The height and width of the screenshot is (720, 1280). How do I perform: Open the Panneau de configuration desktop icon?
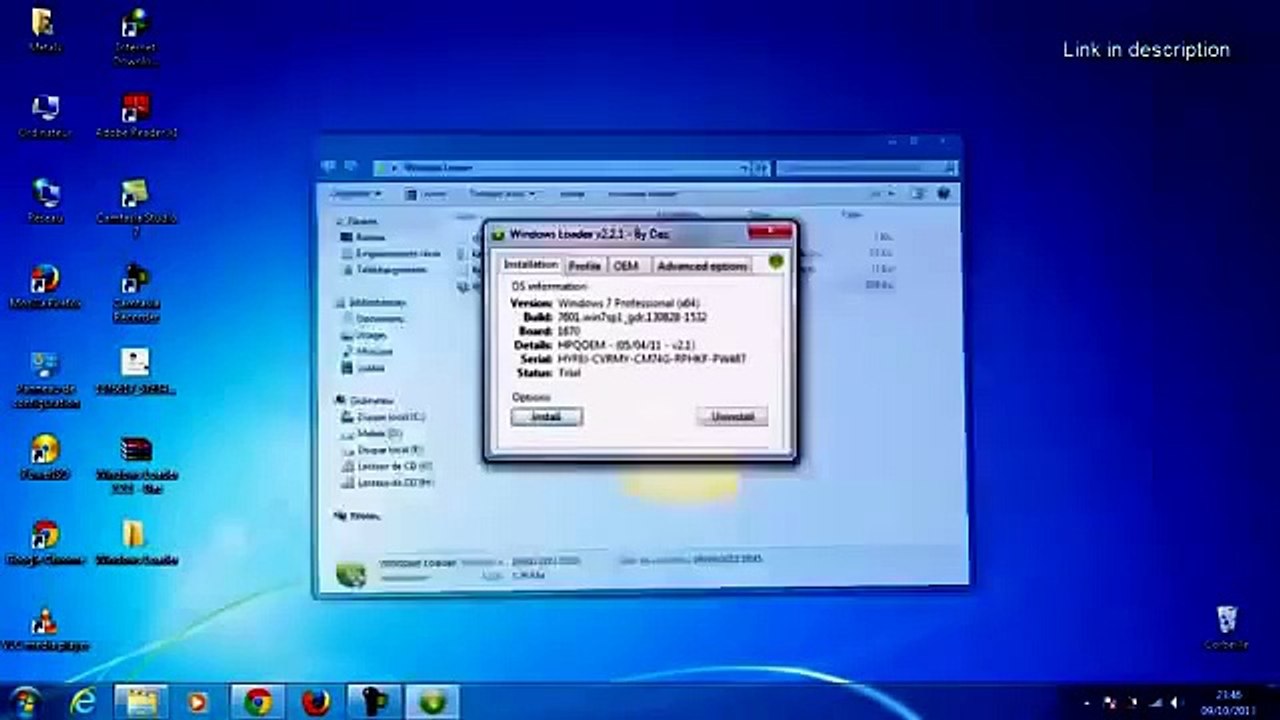[x=45, y=380]
